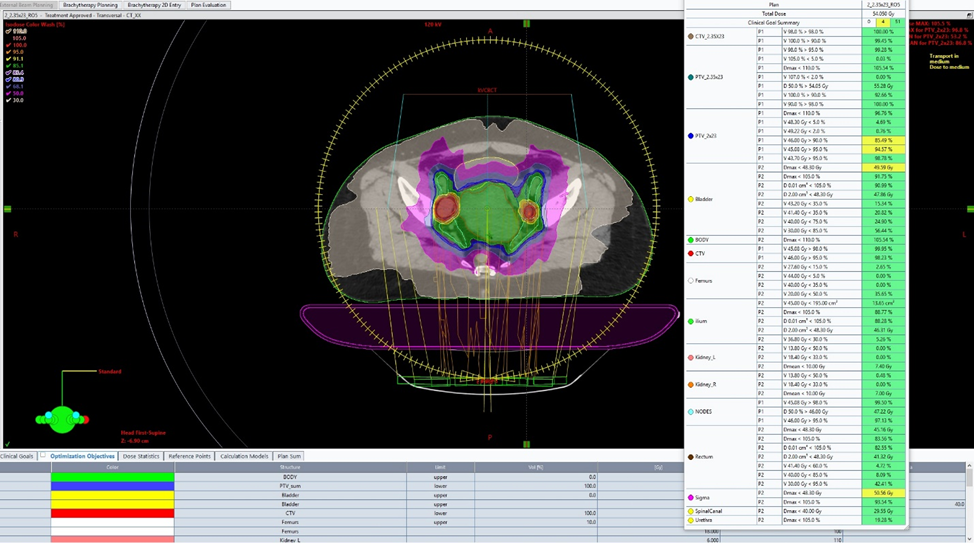The height and width of the screenshot is (543, 974).
Task: Switch to the Plan Evaluation tab
Action: point(209,5)
